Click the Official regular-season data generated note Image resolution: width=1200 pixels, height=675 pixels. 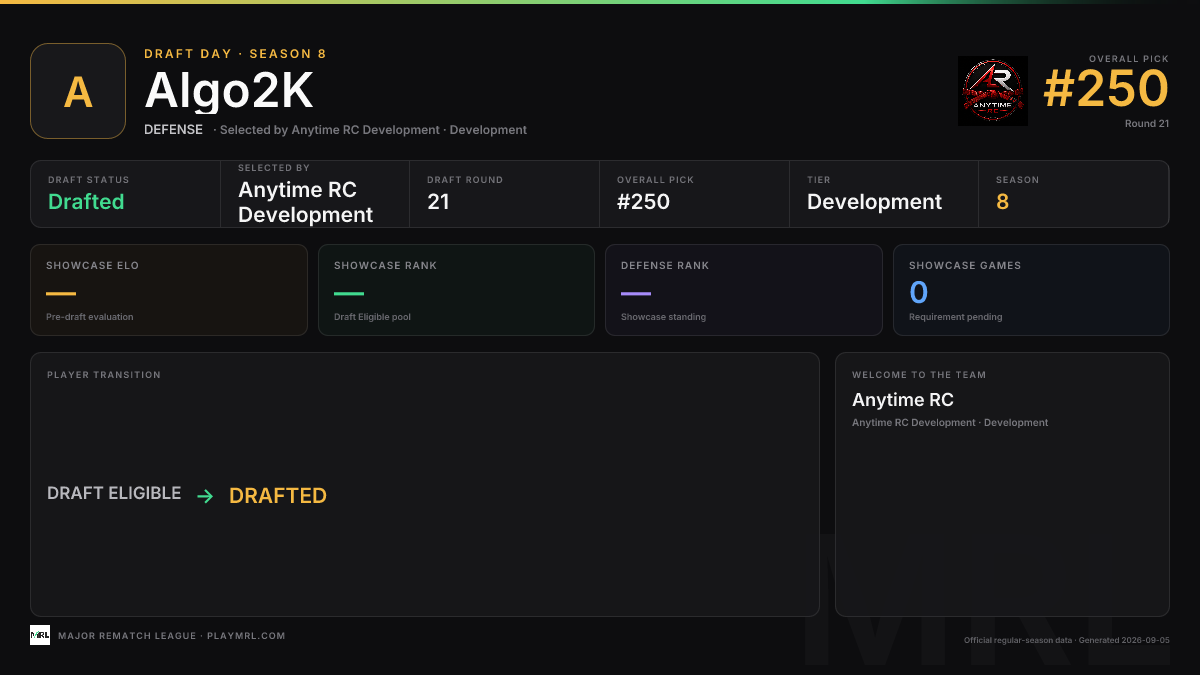[x=1067, y=640]
